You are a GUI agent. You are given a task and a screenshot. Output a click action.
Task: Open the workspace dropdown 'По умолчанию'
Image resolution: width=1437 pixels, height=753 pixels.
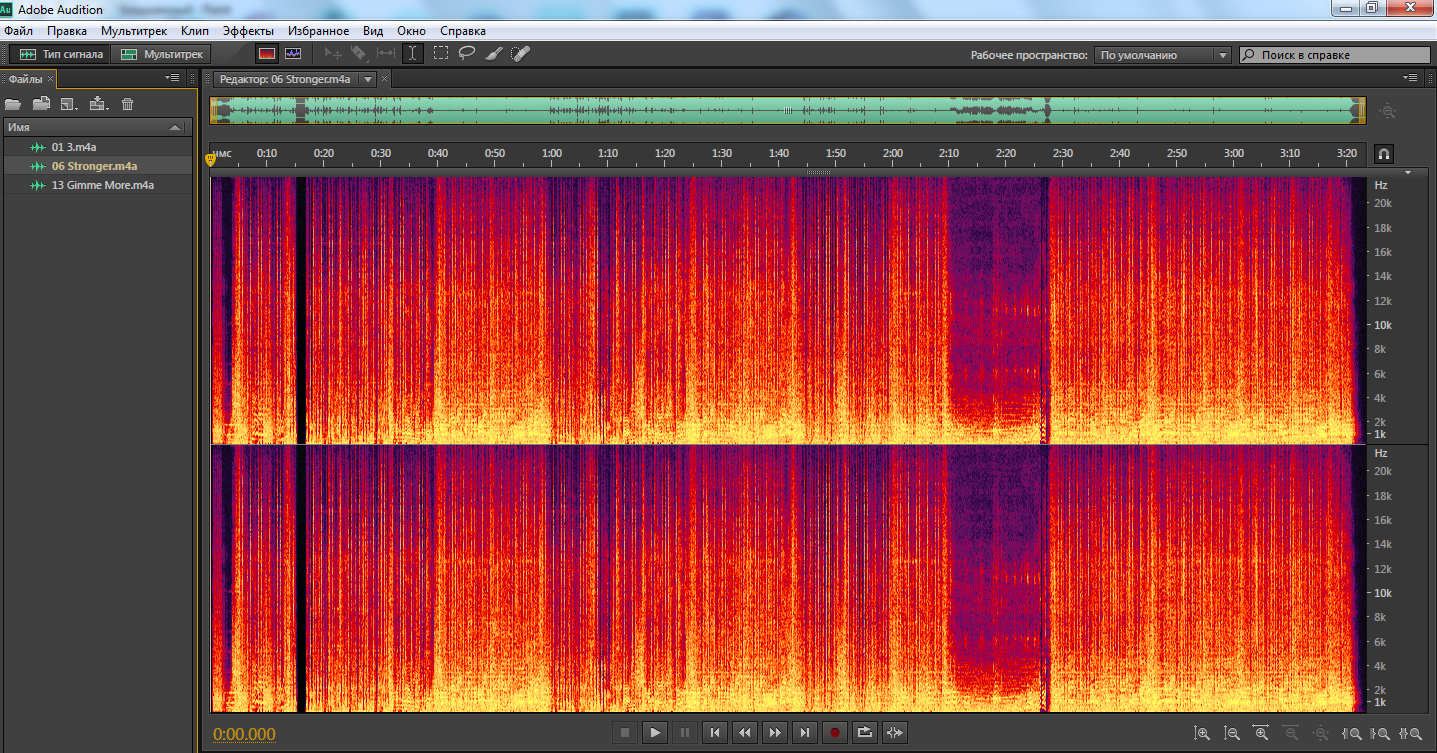point(1162,55)
